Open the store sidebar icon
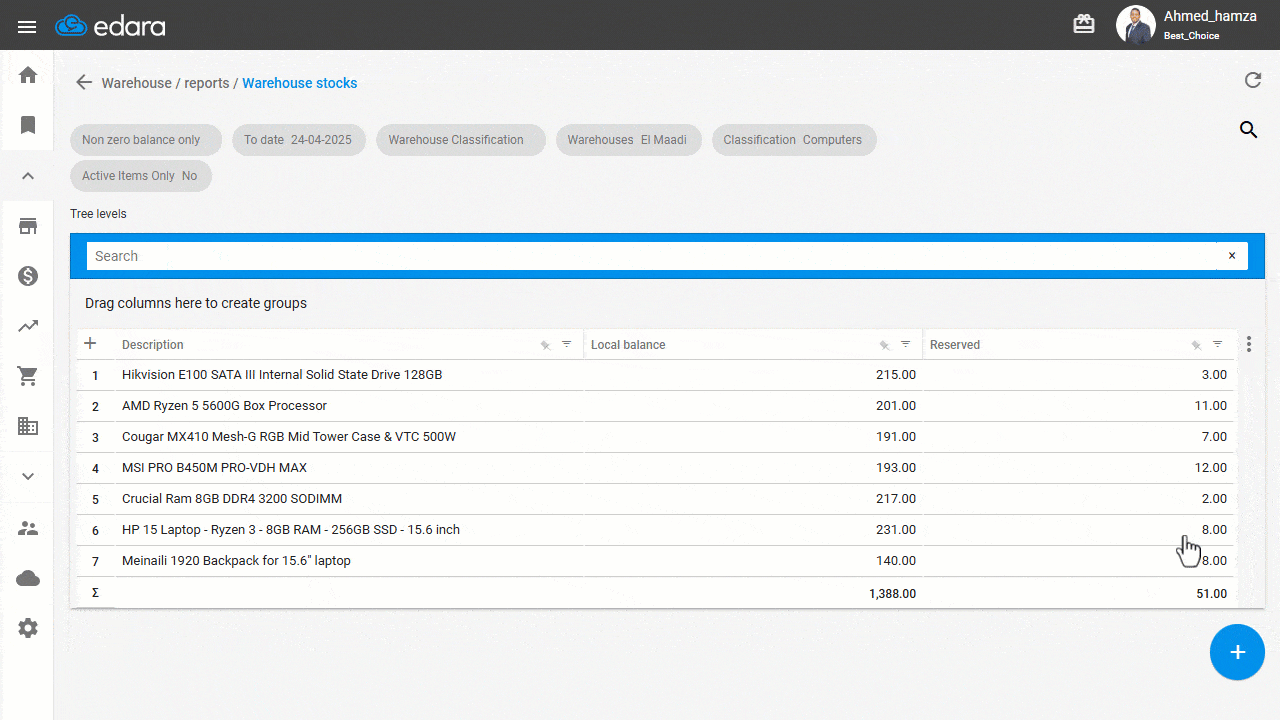 (x=28, y=226)
